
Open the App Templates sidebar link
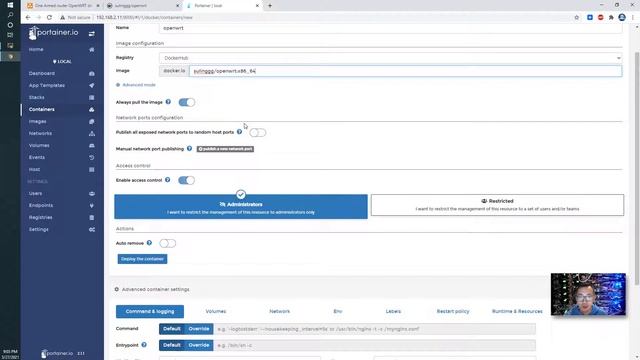[x=47, y=85]
